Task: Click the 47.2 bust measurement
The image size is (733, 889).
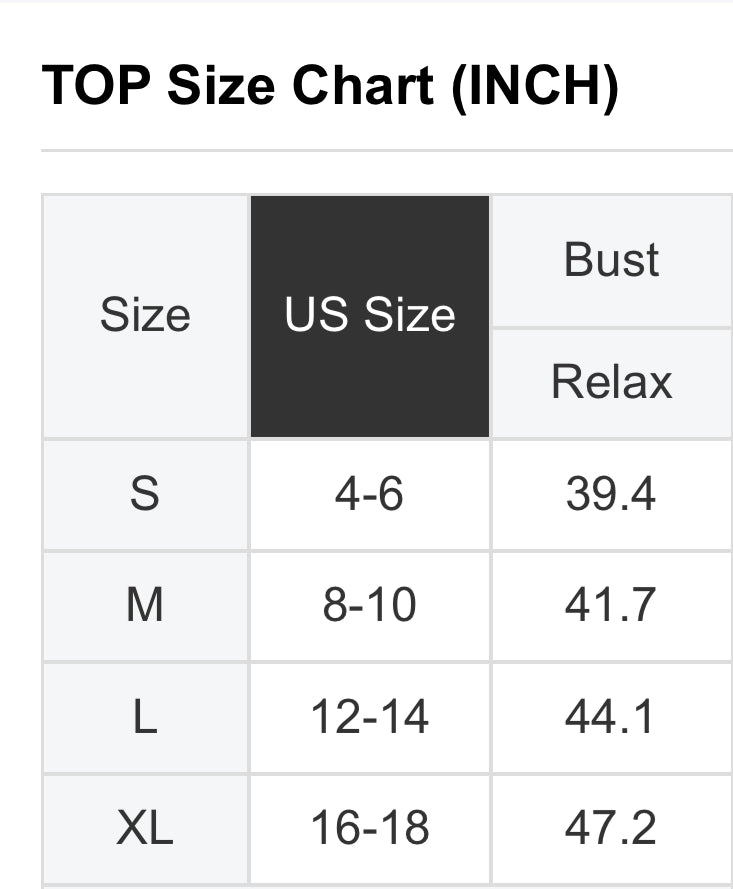Action: (x=611, y=828)
